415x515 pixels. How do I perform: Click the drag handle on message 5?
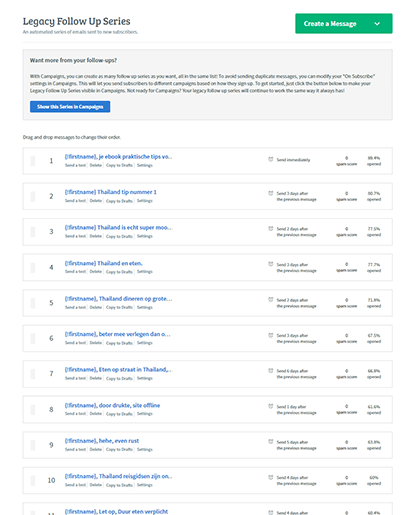click(x=33, y=303)
